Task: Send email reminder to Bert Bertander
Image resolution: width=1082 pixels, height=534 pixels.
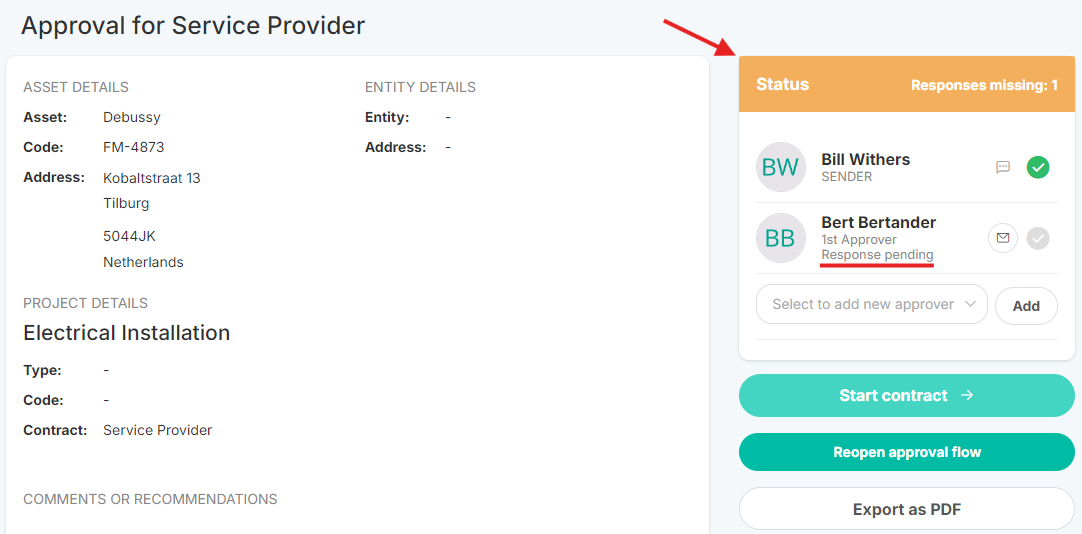Action: [x=1003, y=238]
